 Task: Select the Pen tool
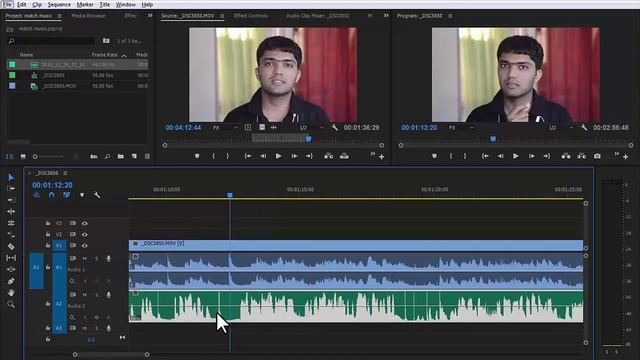tap(11, 281)
